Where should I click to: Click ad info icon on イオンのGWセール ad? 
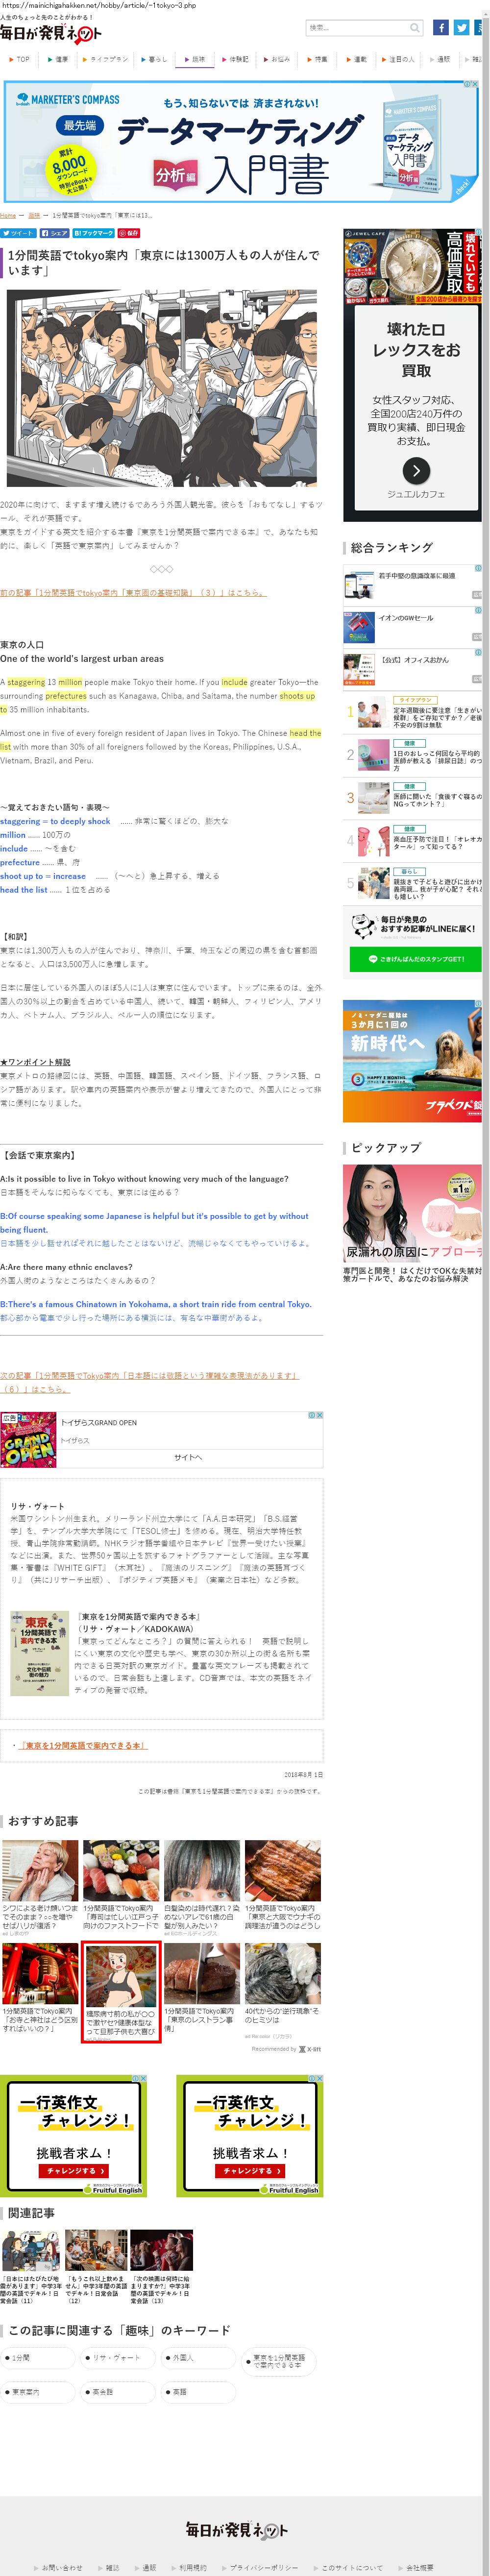[x=478, y=610]
